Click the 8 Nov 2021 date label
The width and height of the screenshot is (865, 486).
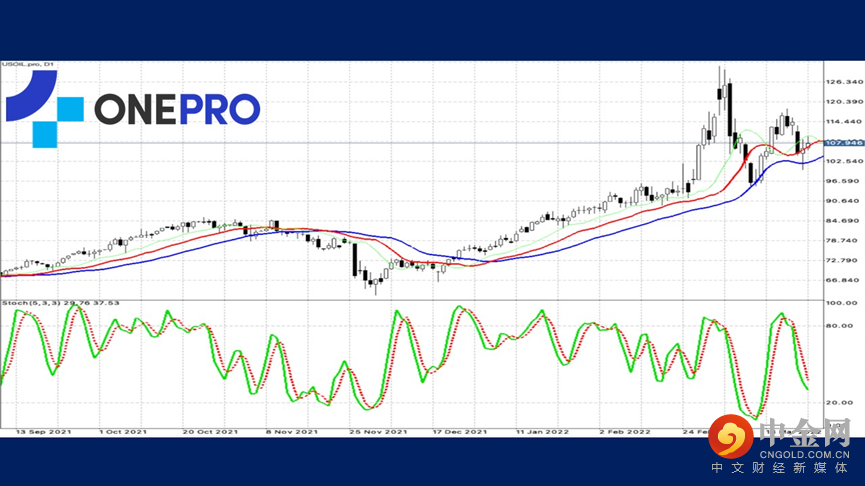tap(292, 432)
